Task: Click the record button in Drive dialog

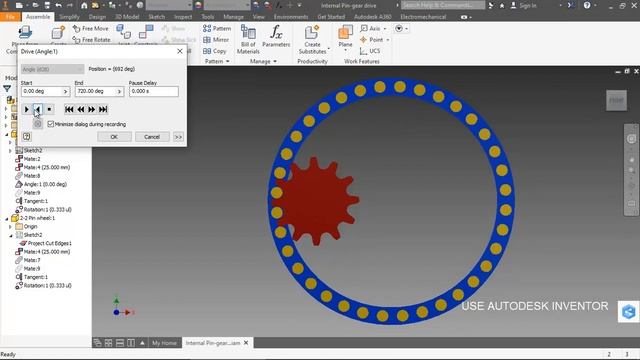Action: point(38,124)
